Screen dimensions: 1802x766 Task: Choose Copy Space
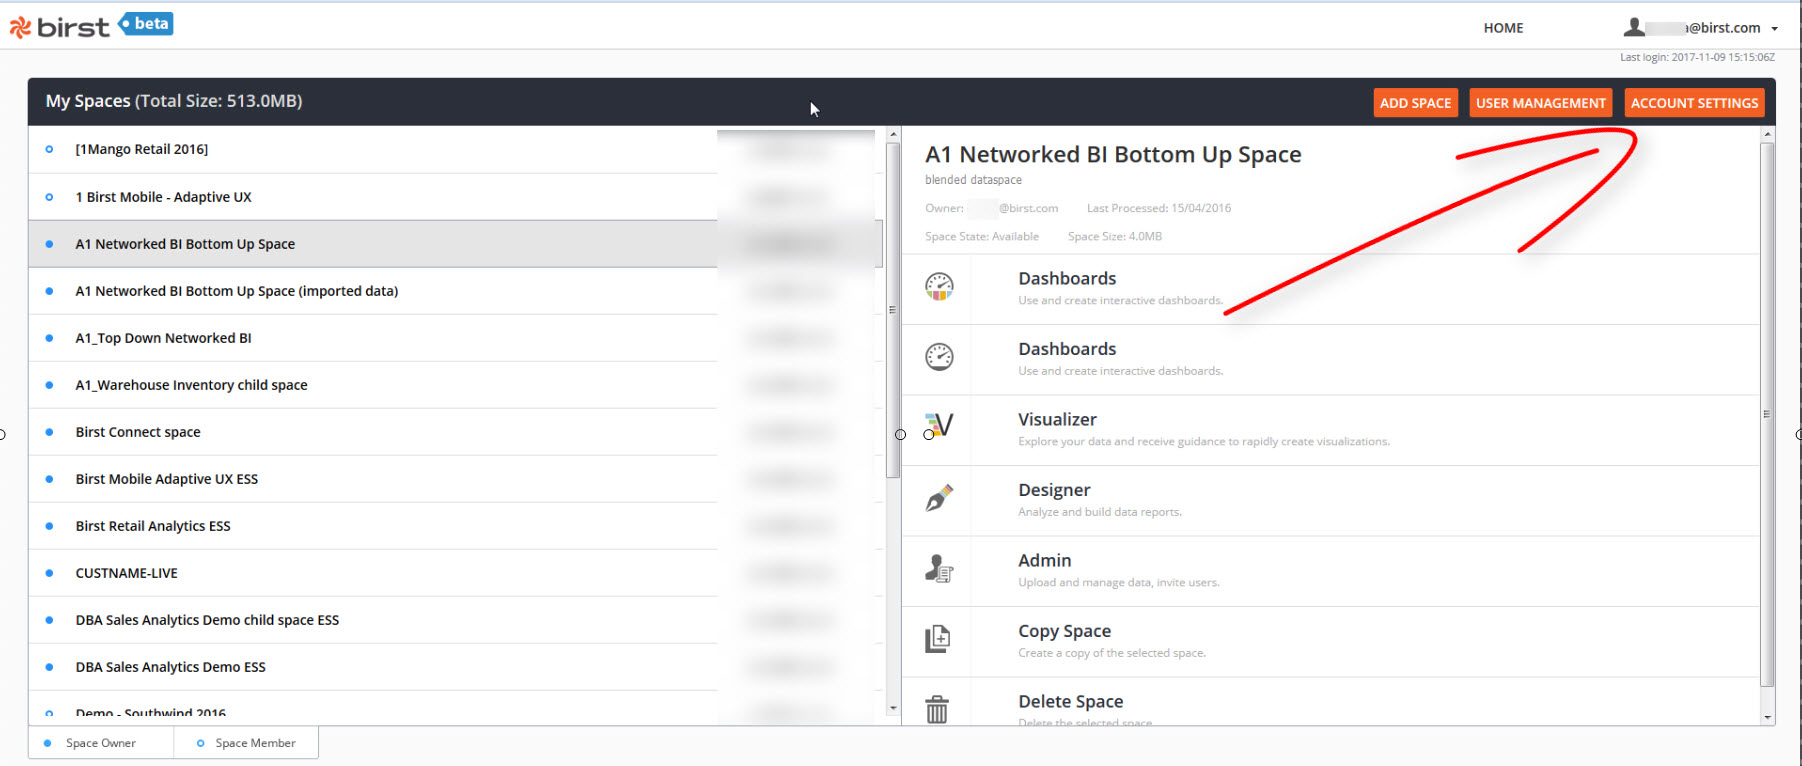coord(1064,631)
